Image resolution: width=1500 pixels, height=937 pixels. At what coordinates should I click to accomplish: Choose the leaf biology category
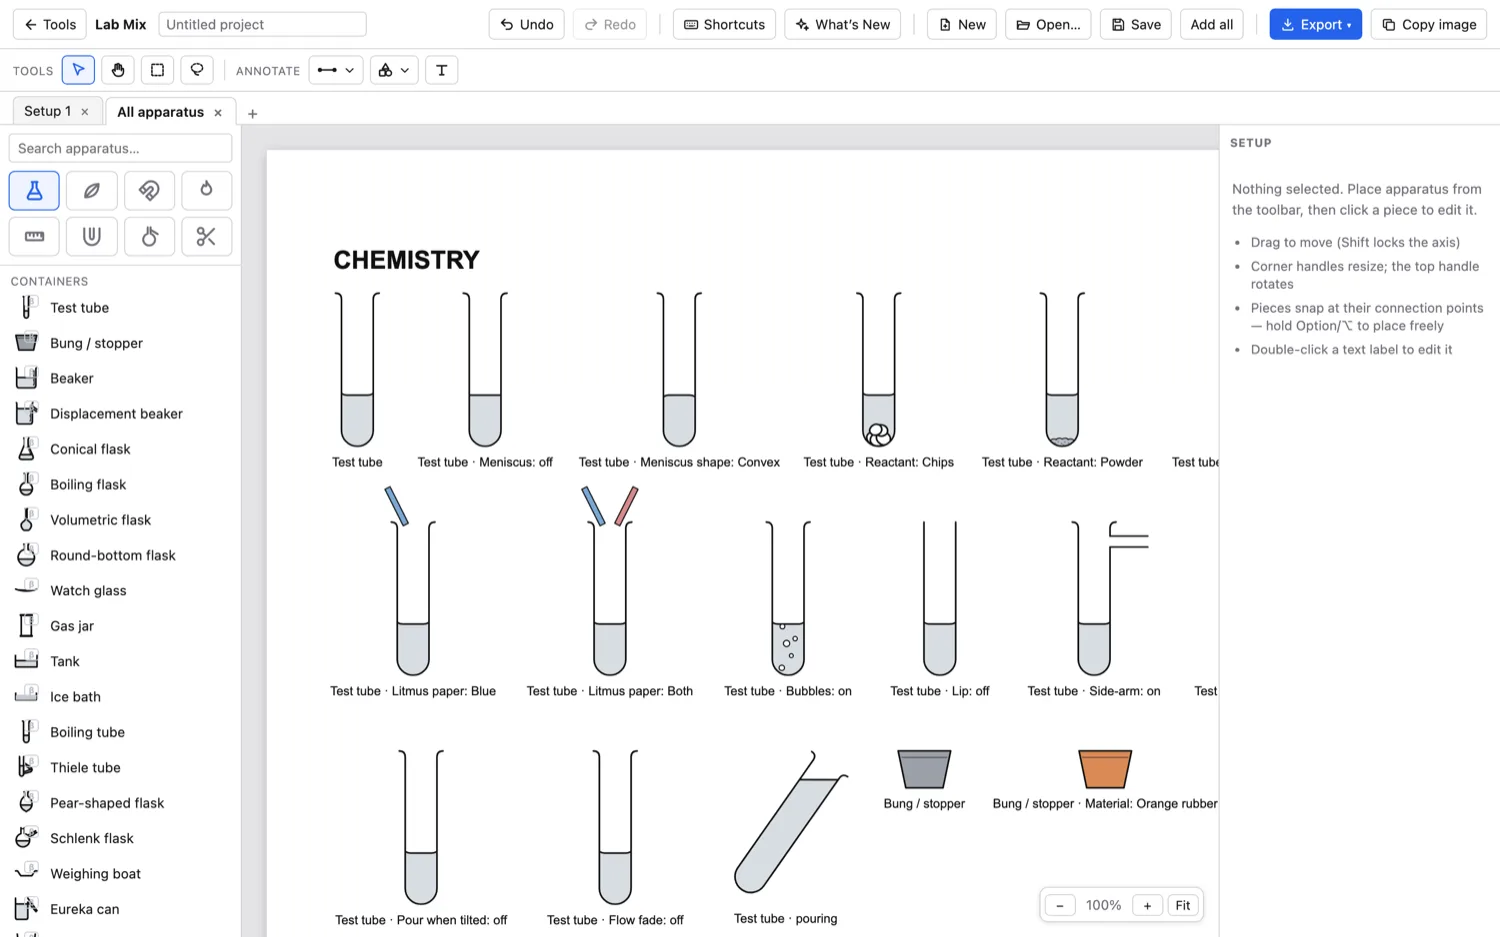click(92, 190)
